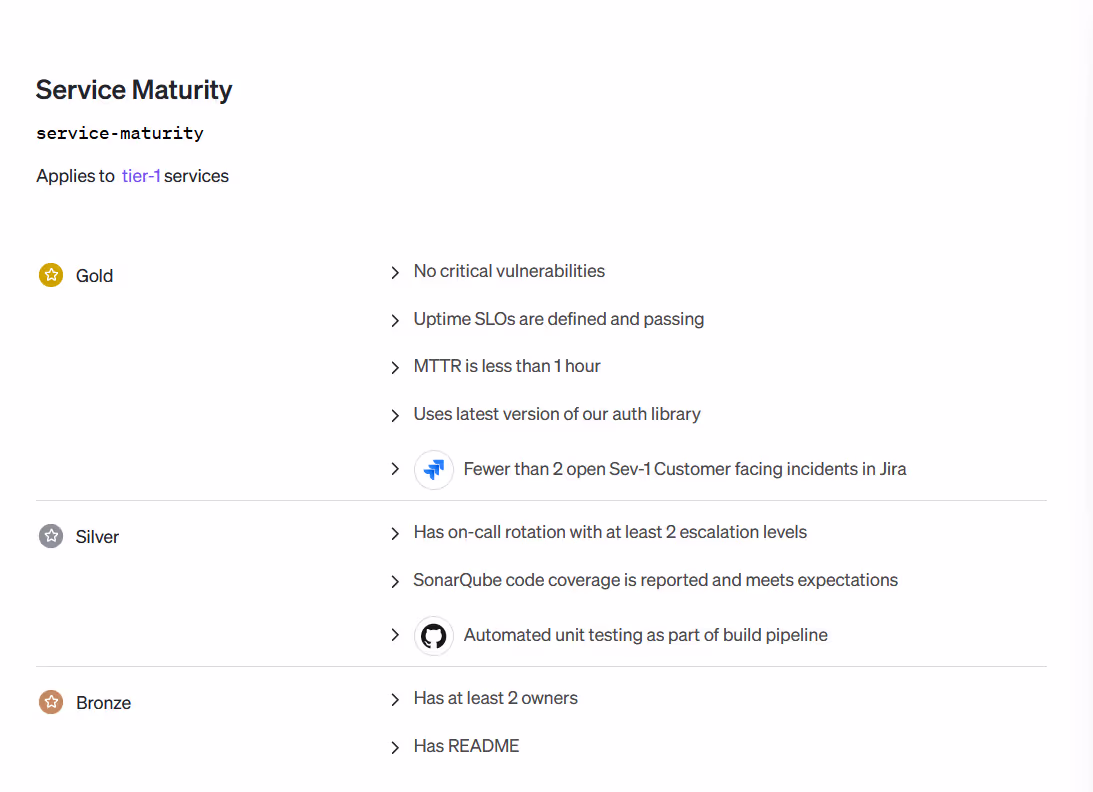Click the Jira icon beside Sev-1 incidents rule
This screenshot has width=1093, height=792.
(434, 469)
